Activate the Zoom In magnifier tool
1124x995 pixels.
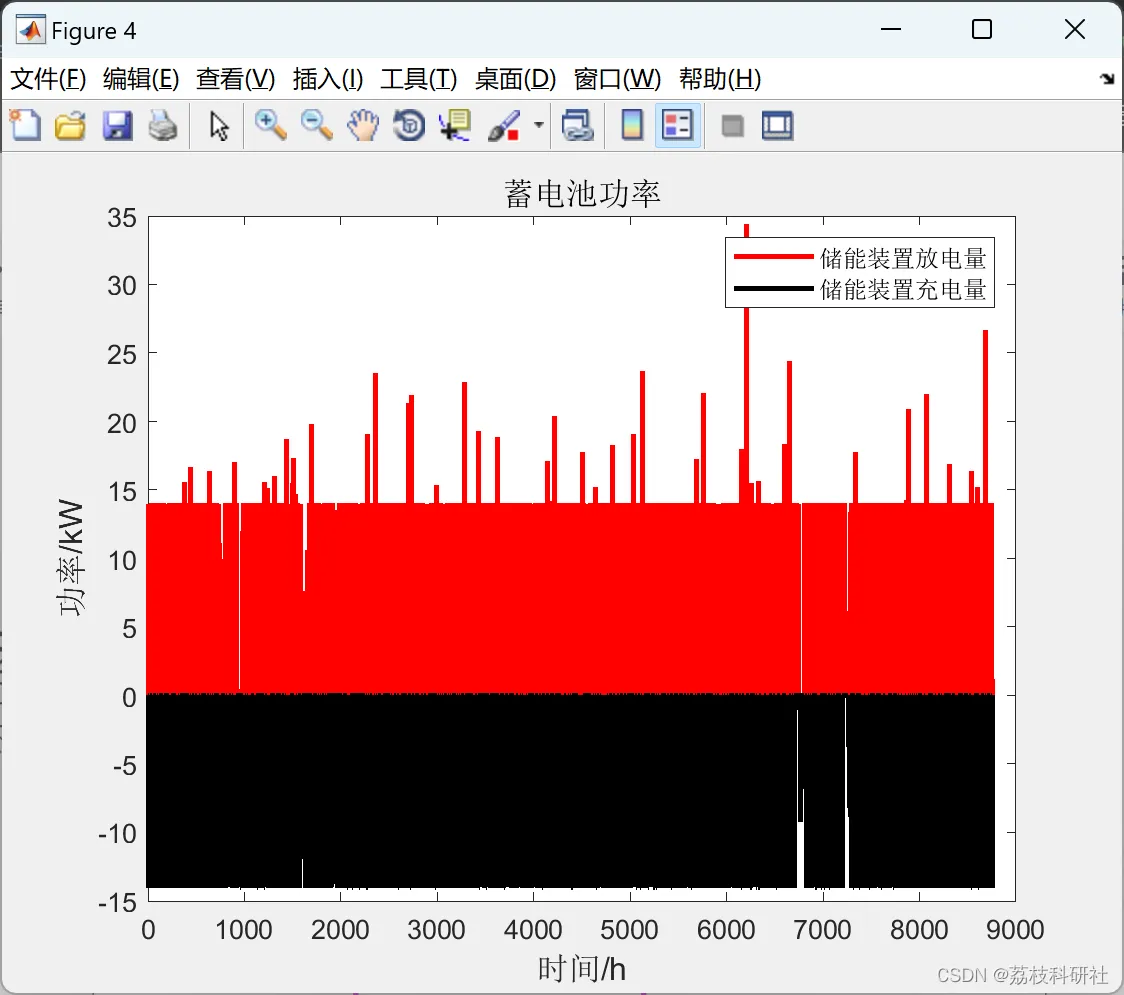[271, 125]
